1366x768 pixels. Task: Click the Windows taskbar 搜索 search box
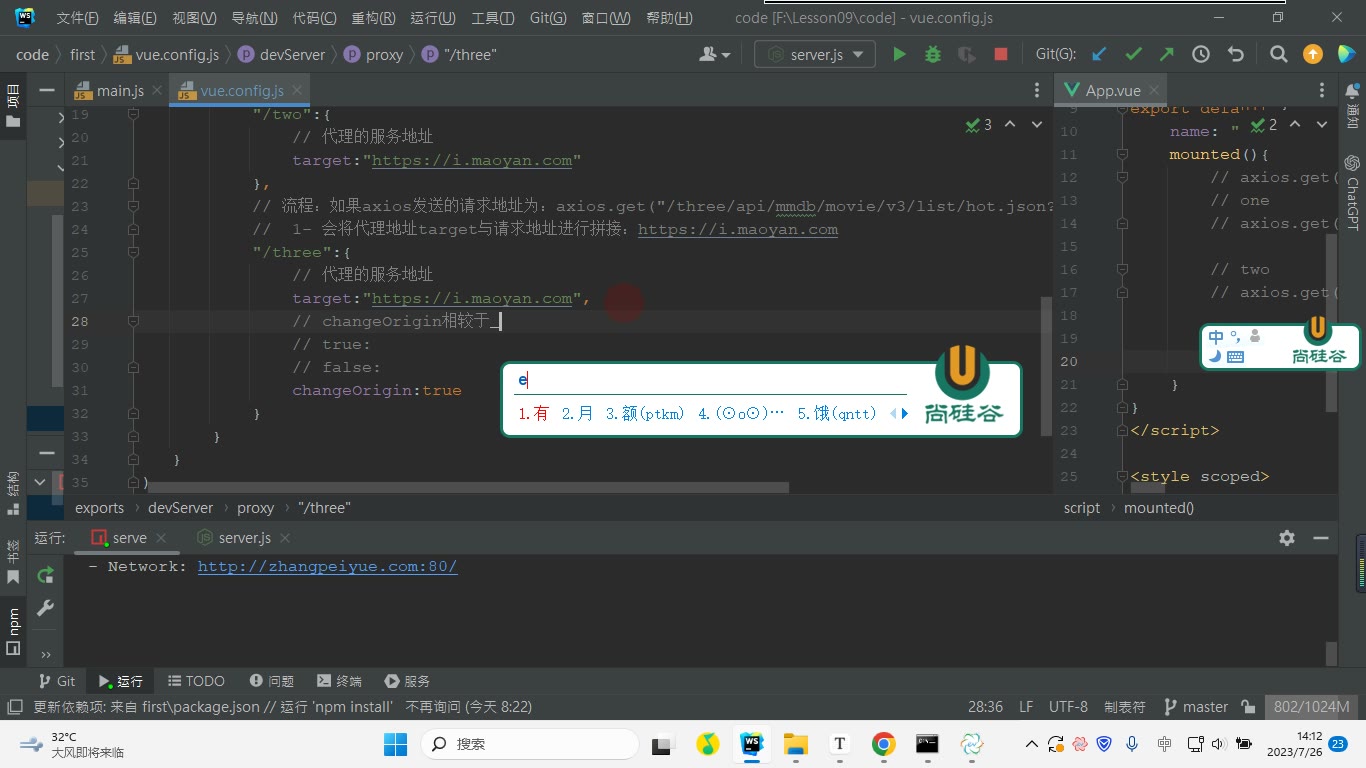click(531, 744)
